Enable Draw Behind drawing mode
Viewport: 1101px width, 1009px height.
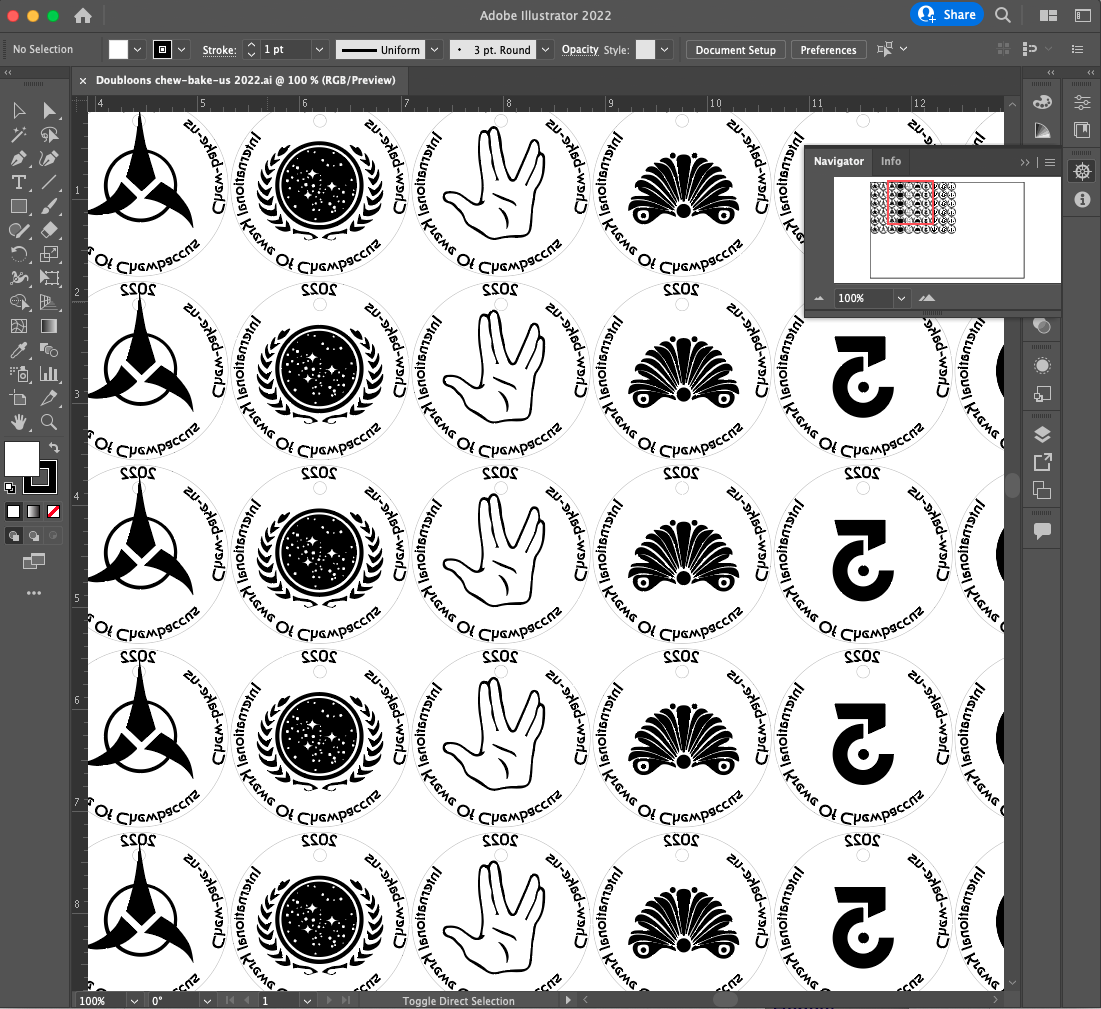tap(34, 536)
